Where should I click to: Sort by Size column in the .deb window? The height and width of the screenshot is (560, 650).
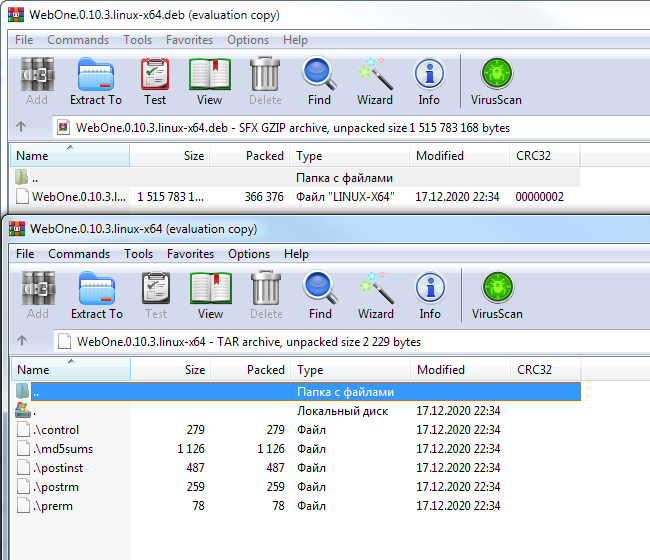170,155
